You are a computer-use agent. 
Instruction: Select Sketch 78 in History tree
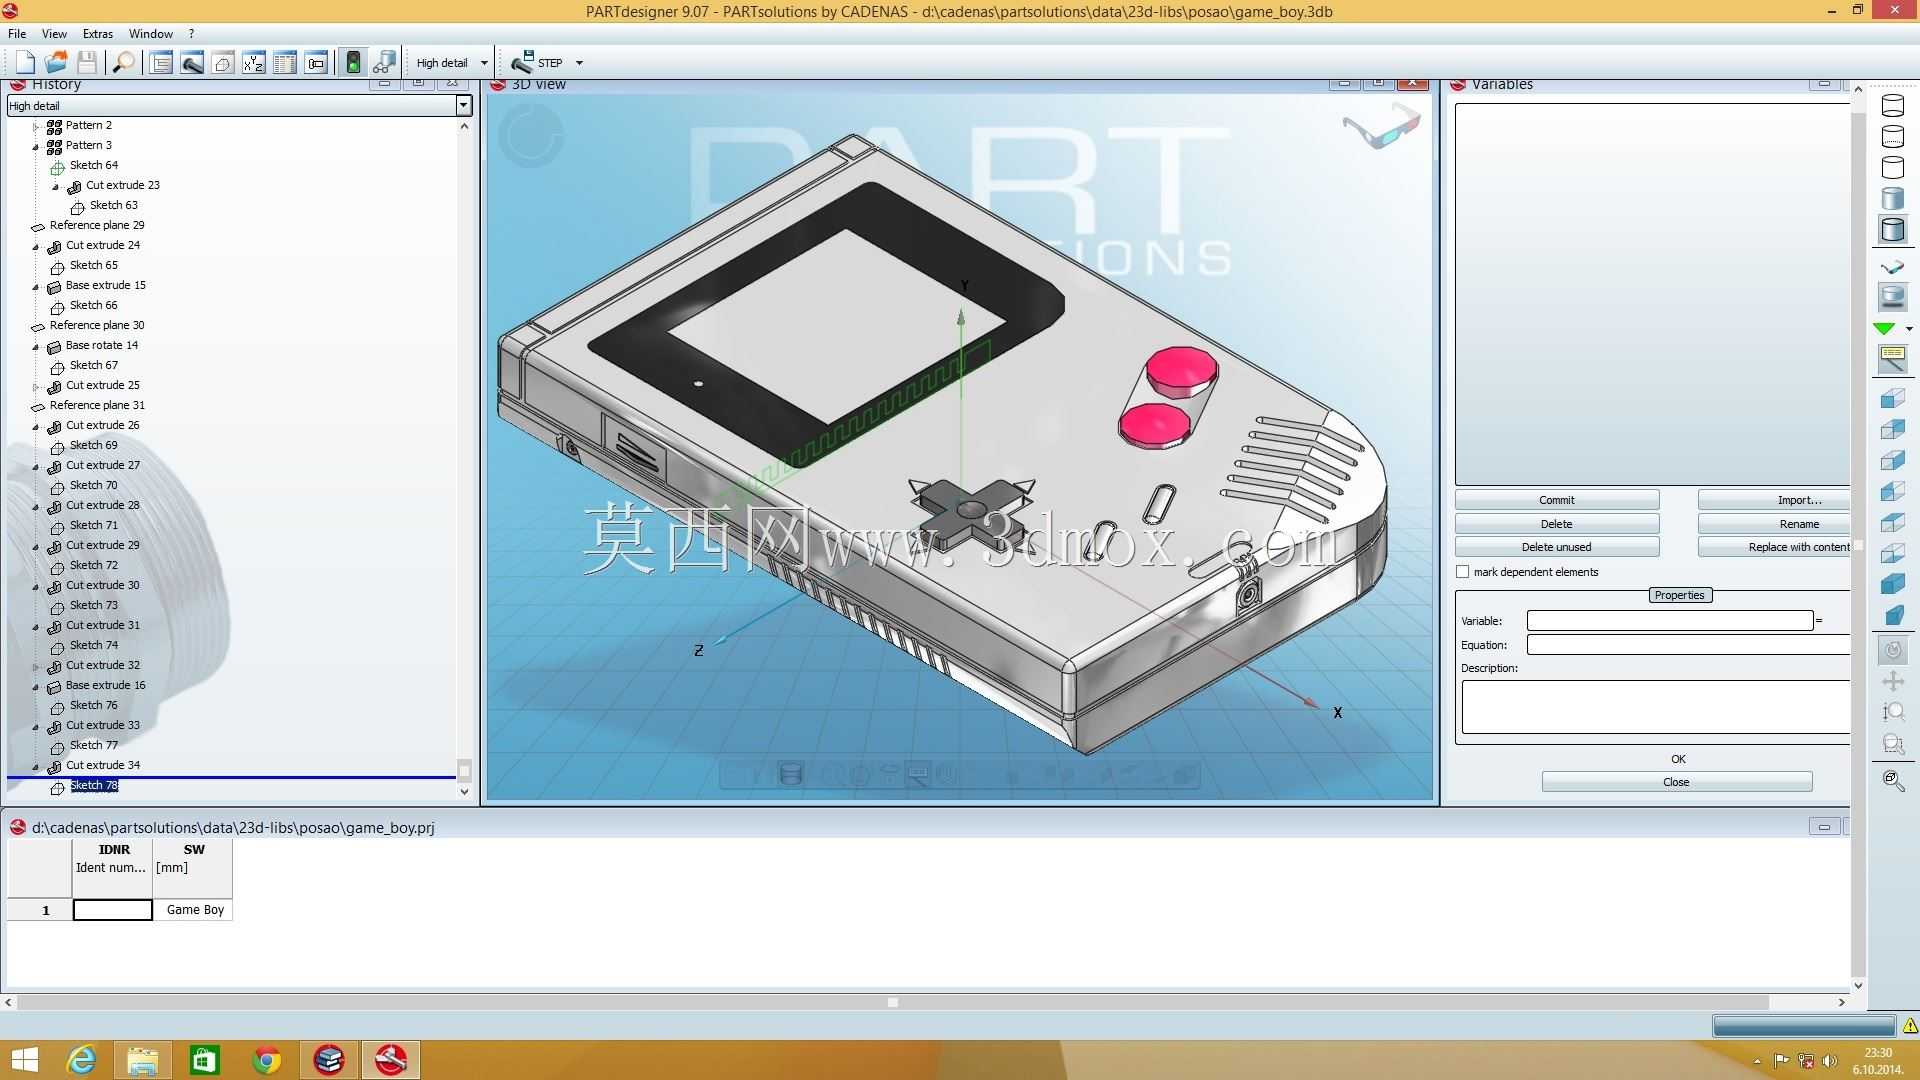(94, 785)
